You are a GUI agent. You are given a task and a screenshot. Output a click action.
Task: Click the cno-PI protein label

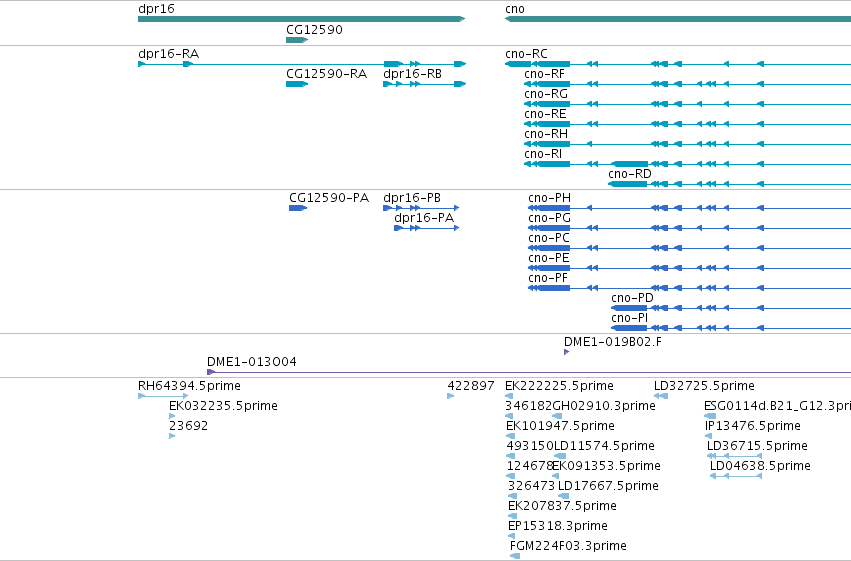[x=630, y=318]
